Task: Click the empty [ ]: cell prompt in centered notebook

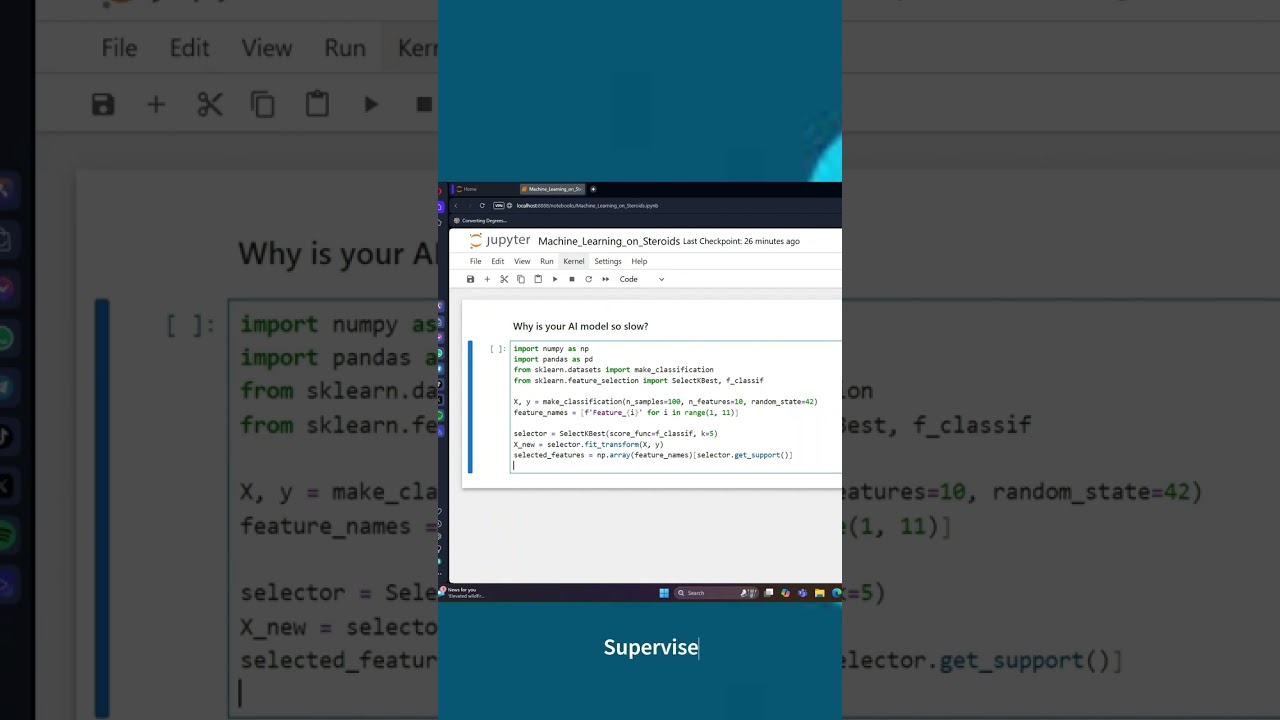Action: 497,349
